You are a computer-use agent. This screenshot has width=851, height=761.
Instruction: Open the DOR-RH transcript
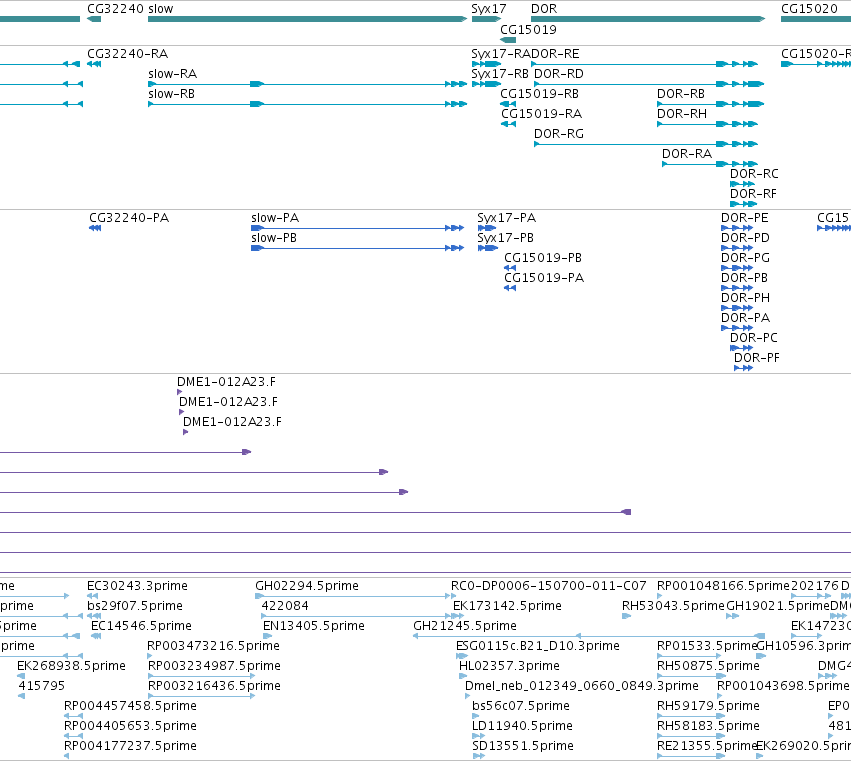pos(707,124)
